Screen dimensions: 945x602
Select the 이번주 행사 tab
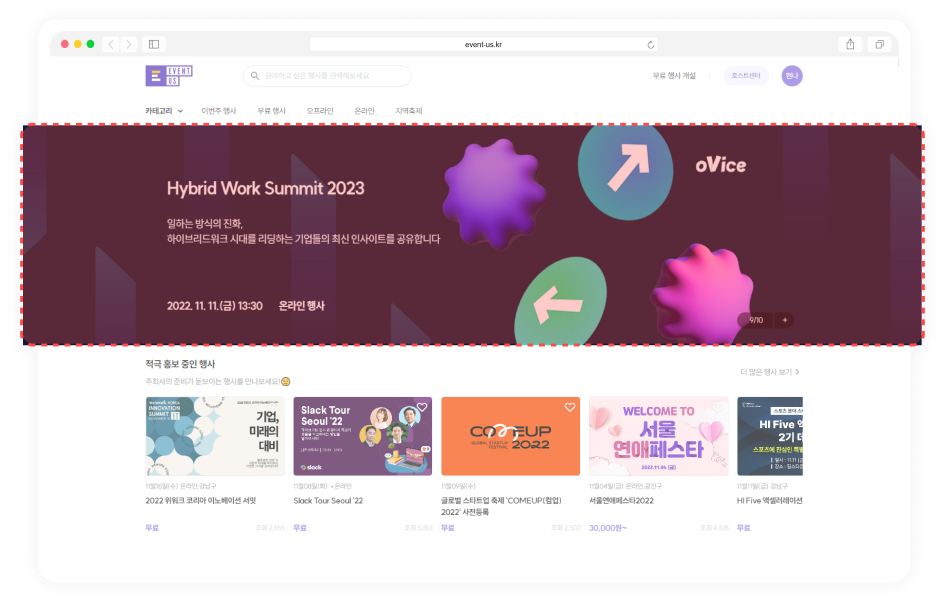pyautogui.click(x=219, y=111)
